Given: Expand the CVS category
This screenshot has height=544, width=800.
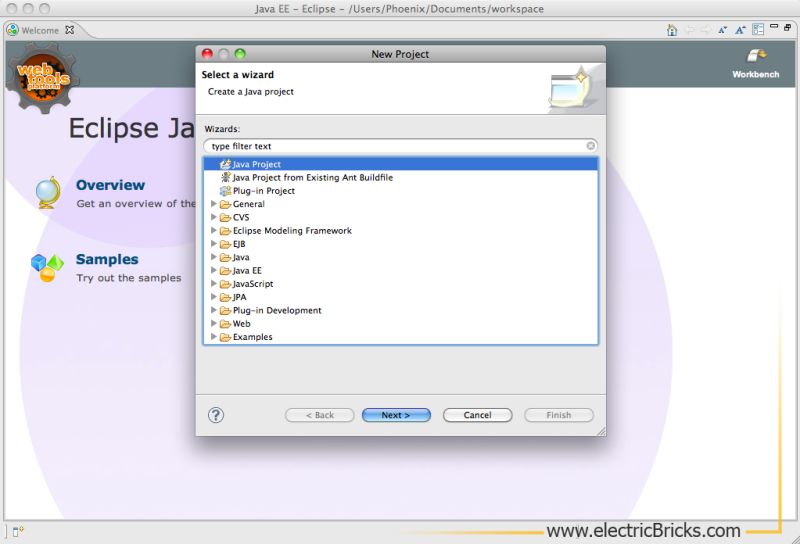Looking at the screenshot, I should tap(214, 217).
